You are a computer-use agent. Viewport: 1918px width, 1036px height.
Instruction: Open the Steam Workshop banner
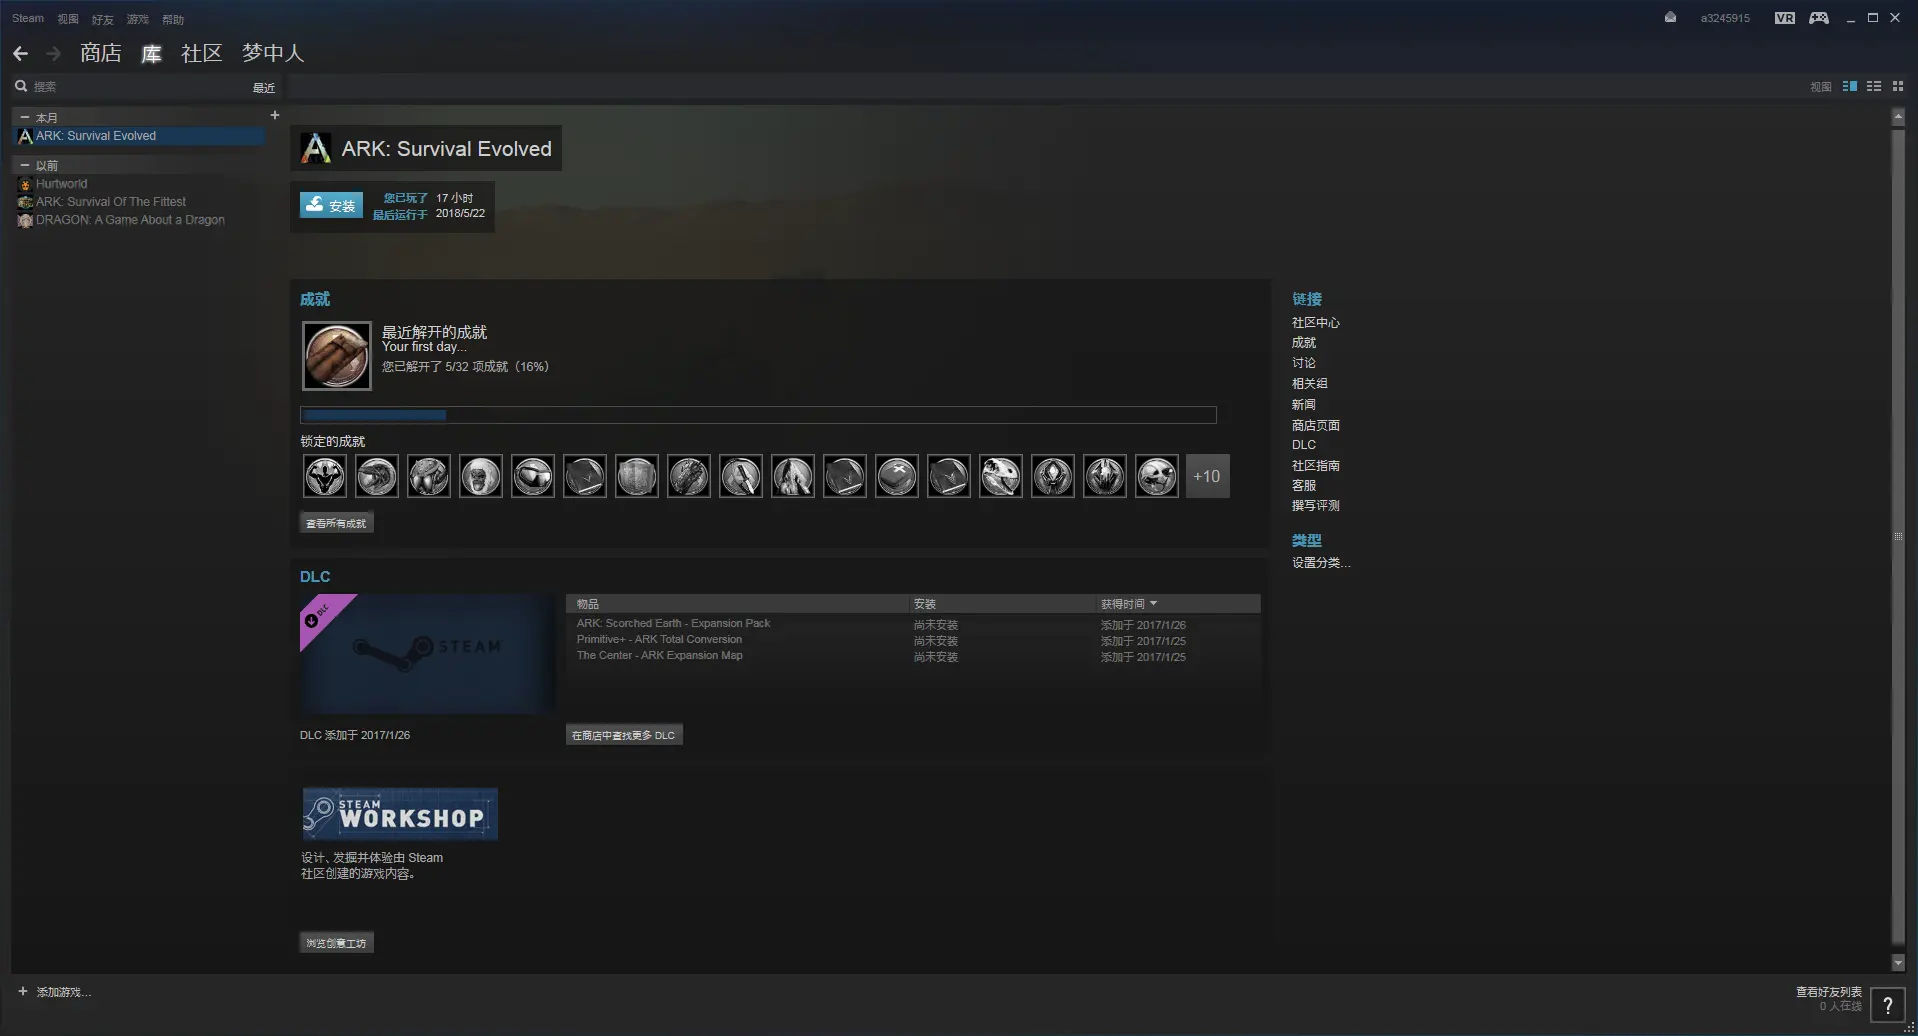point(400,814)
